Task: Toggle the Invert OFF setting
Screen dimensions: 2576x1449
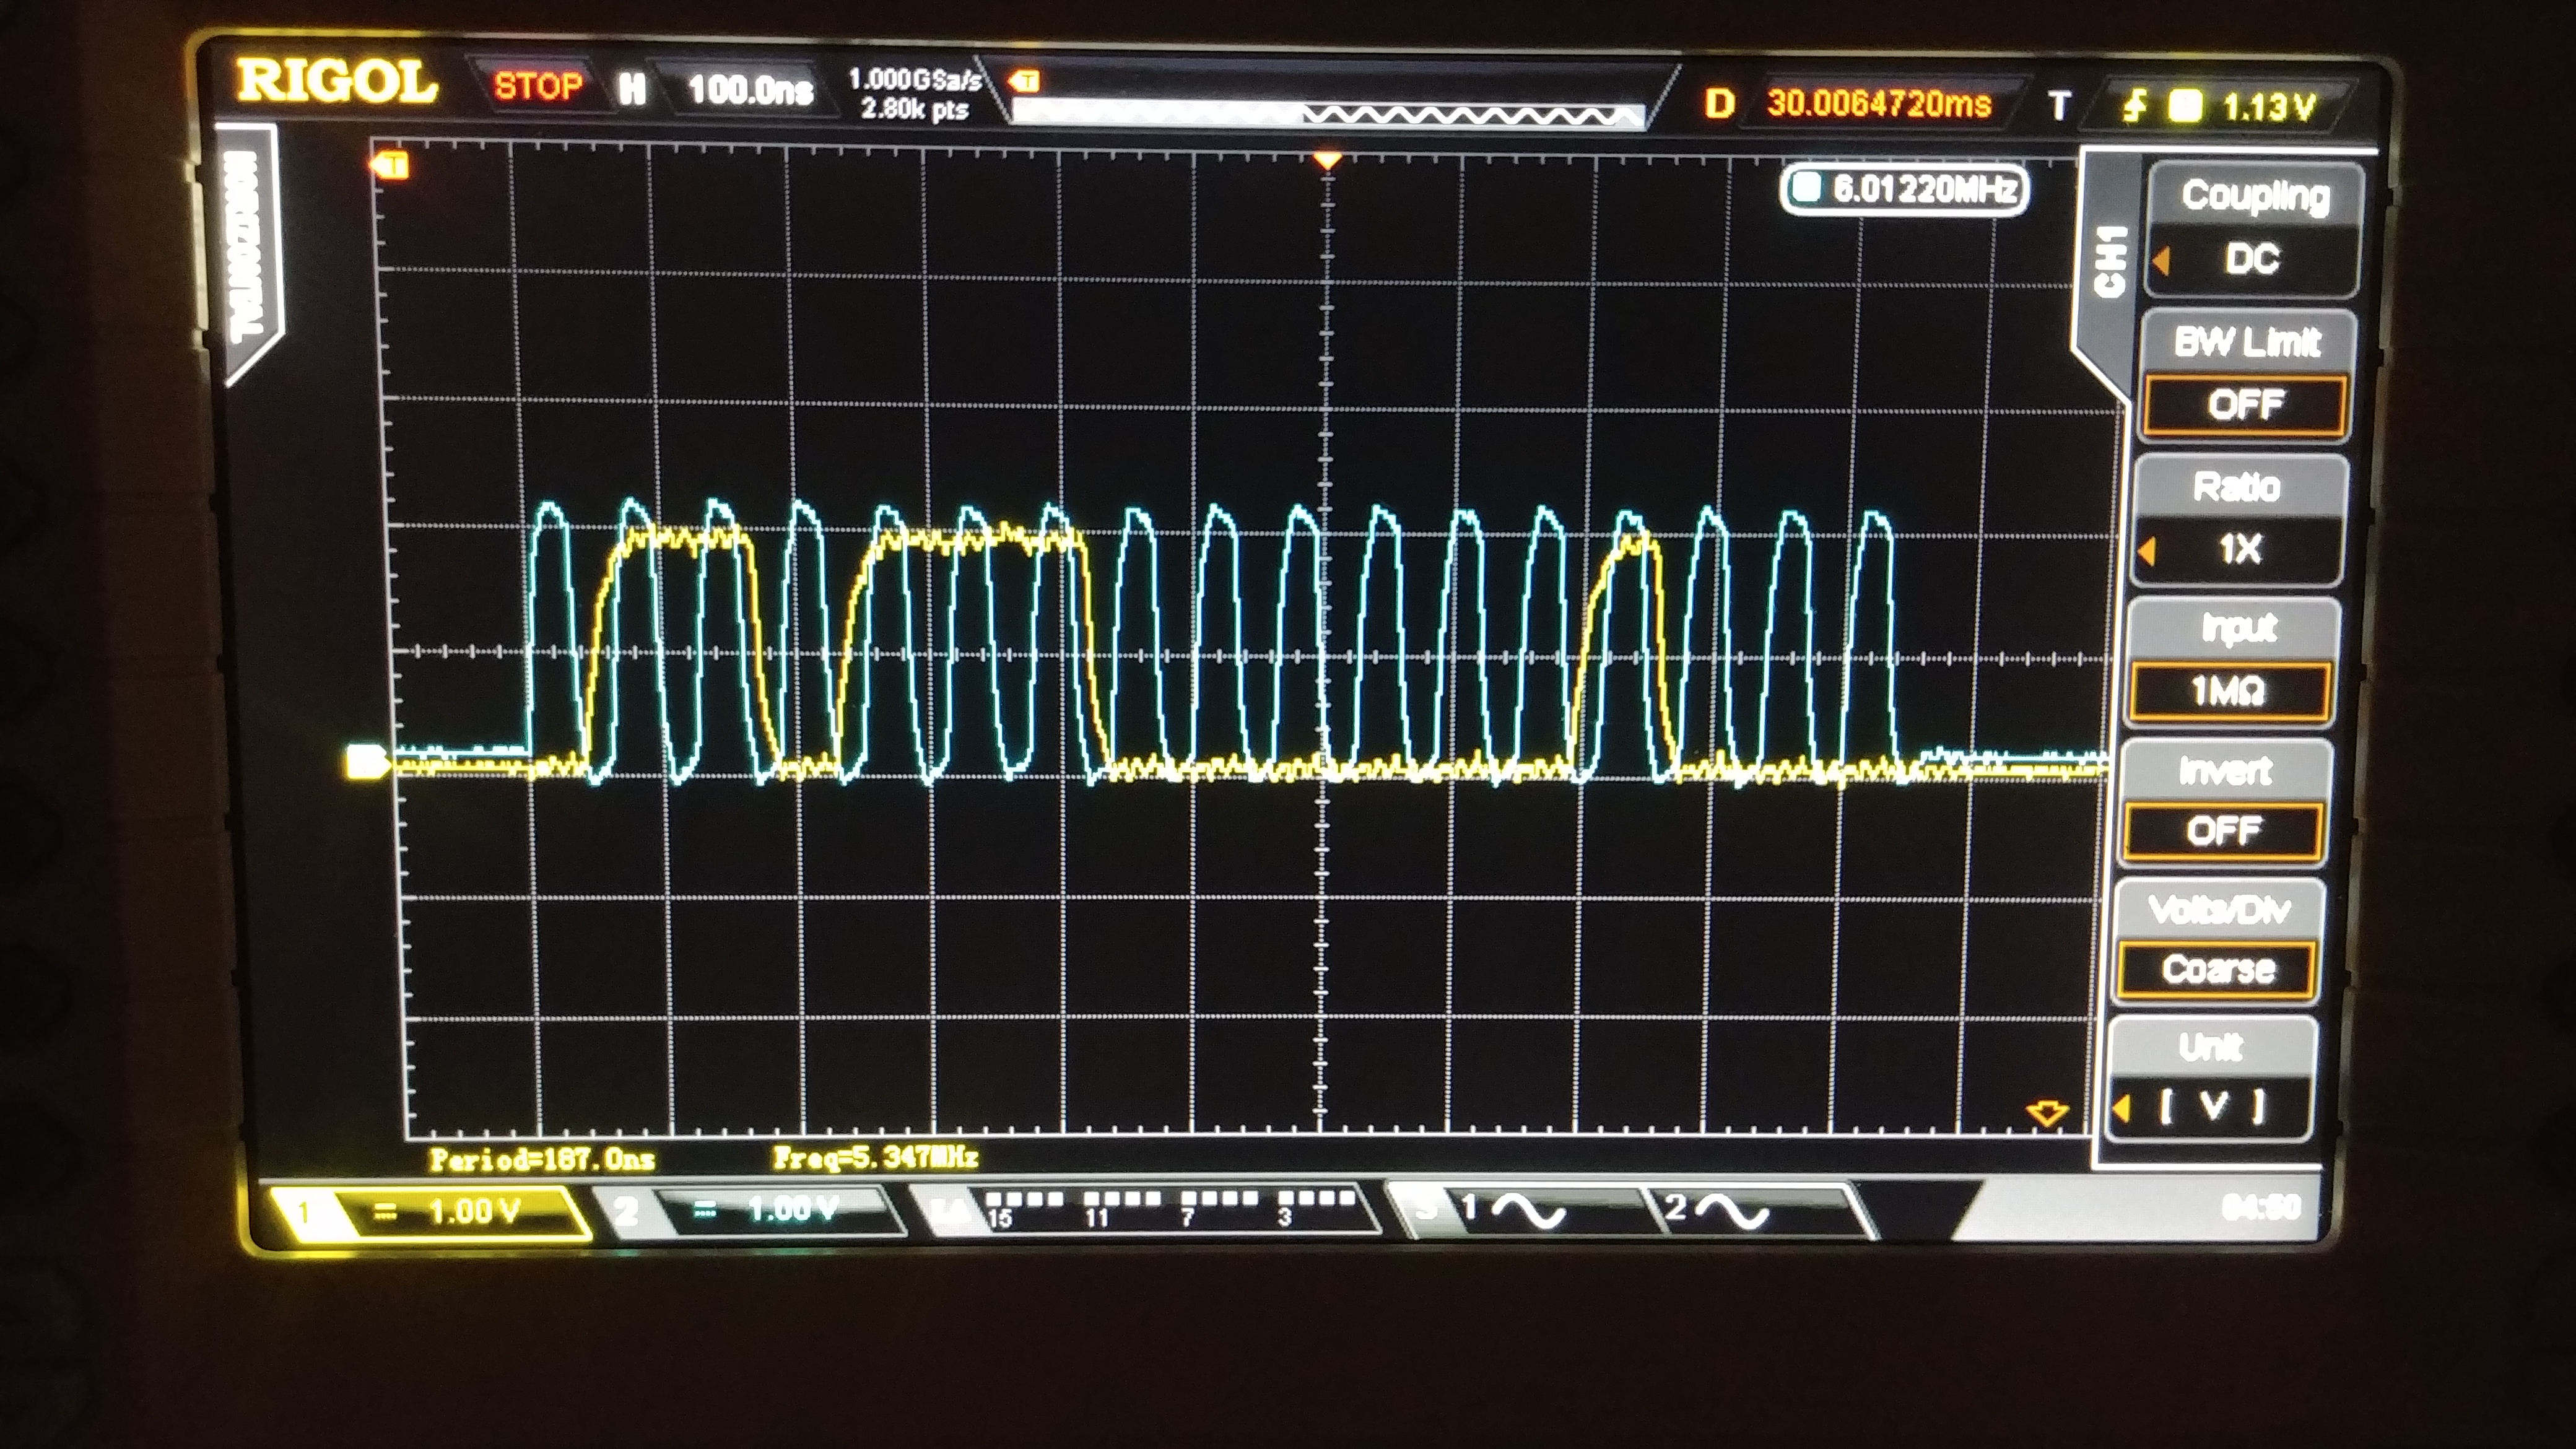Action: pos(2223,831)
